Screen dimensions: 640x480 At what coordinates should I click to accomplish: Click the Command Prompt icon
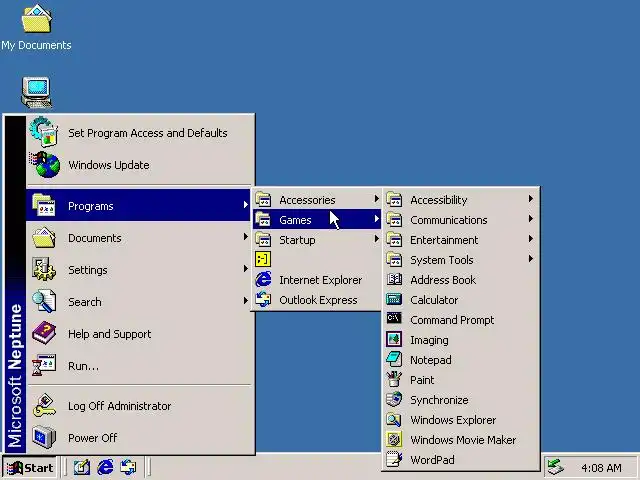(x=394, y=319)
